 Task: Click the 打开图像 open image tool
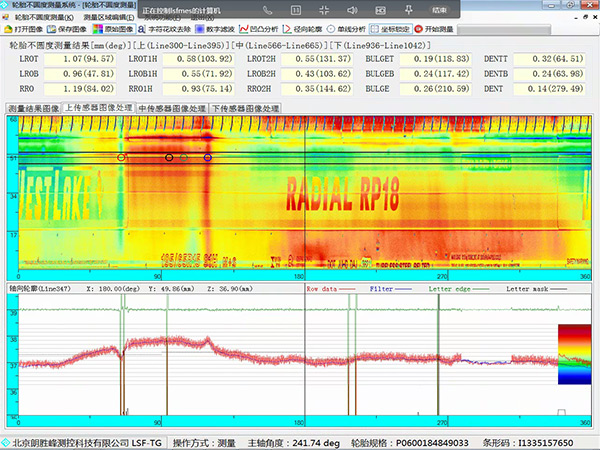point(23,29)
